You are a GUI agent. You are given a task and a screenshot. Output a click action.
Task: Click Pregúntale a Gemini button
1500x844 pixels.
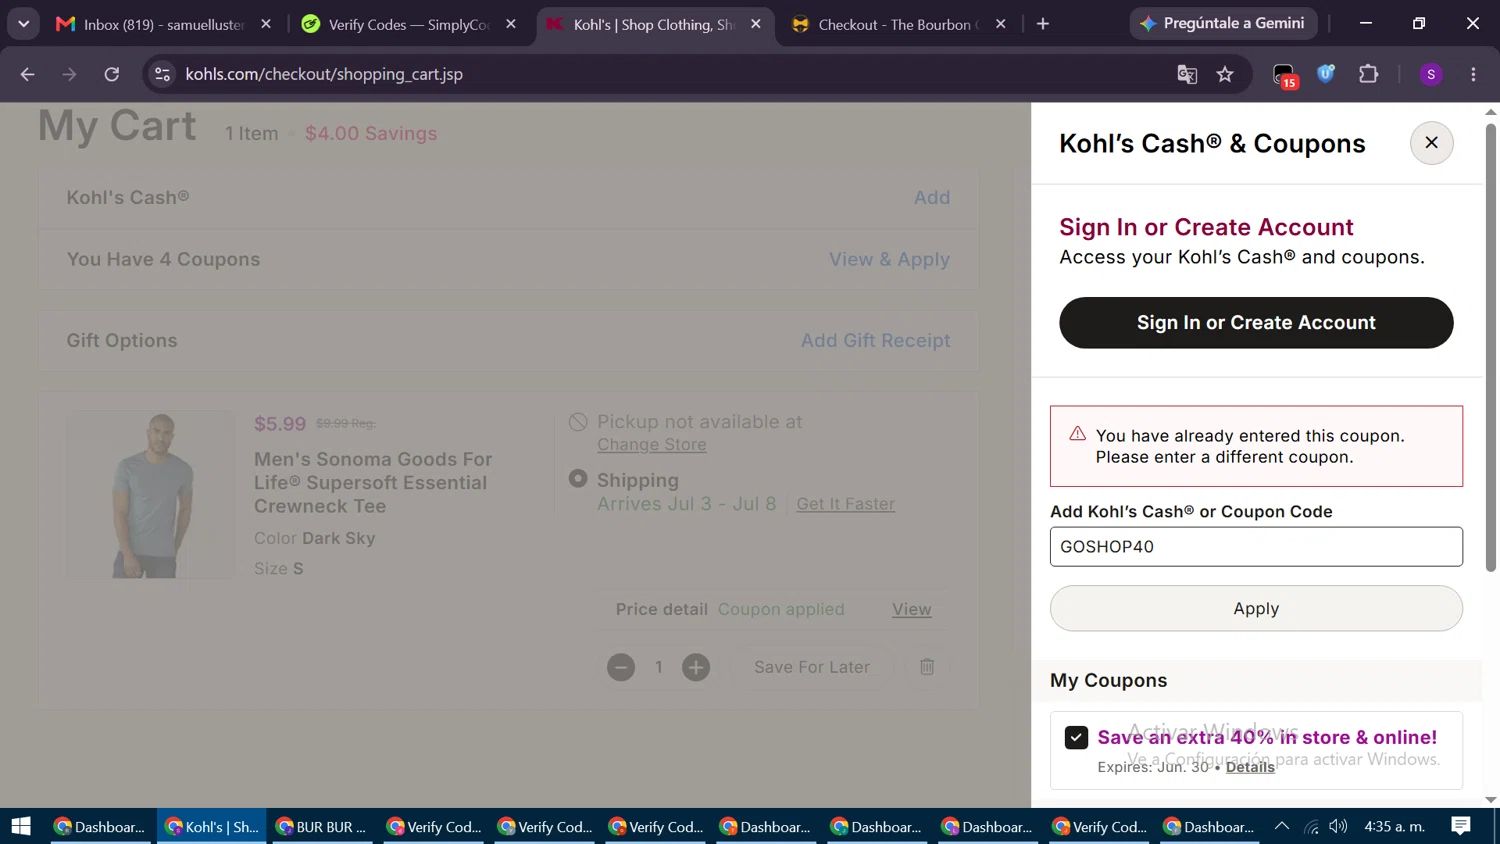pos(1223,23)
